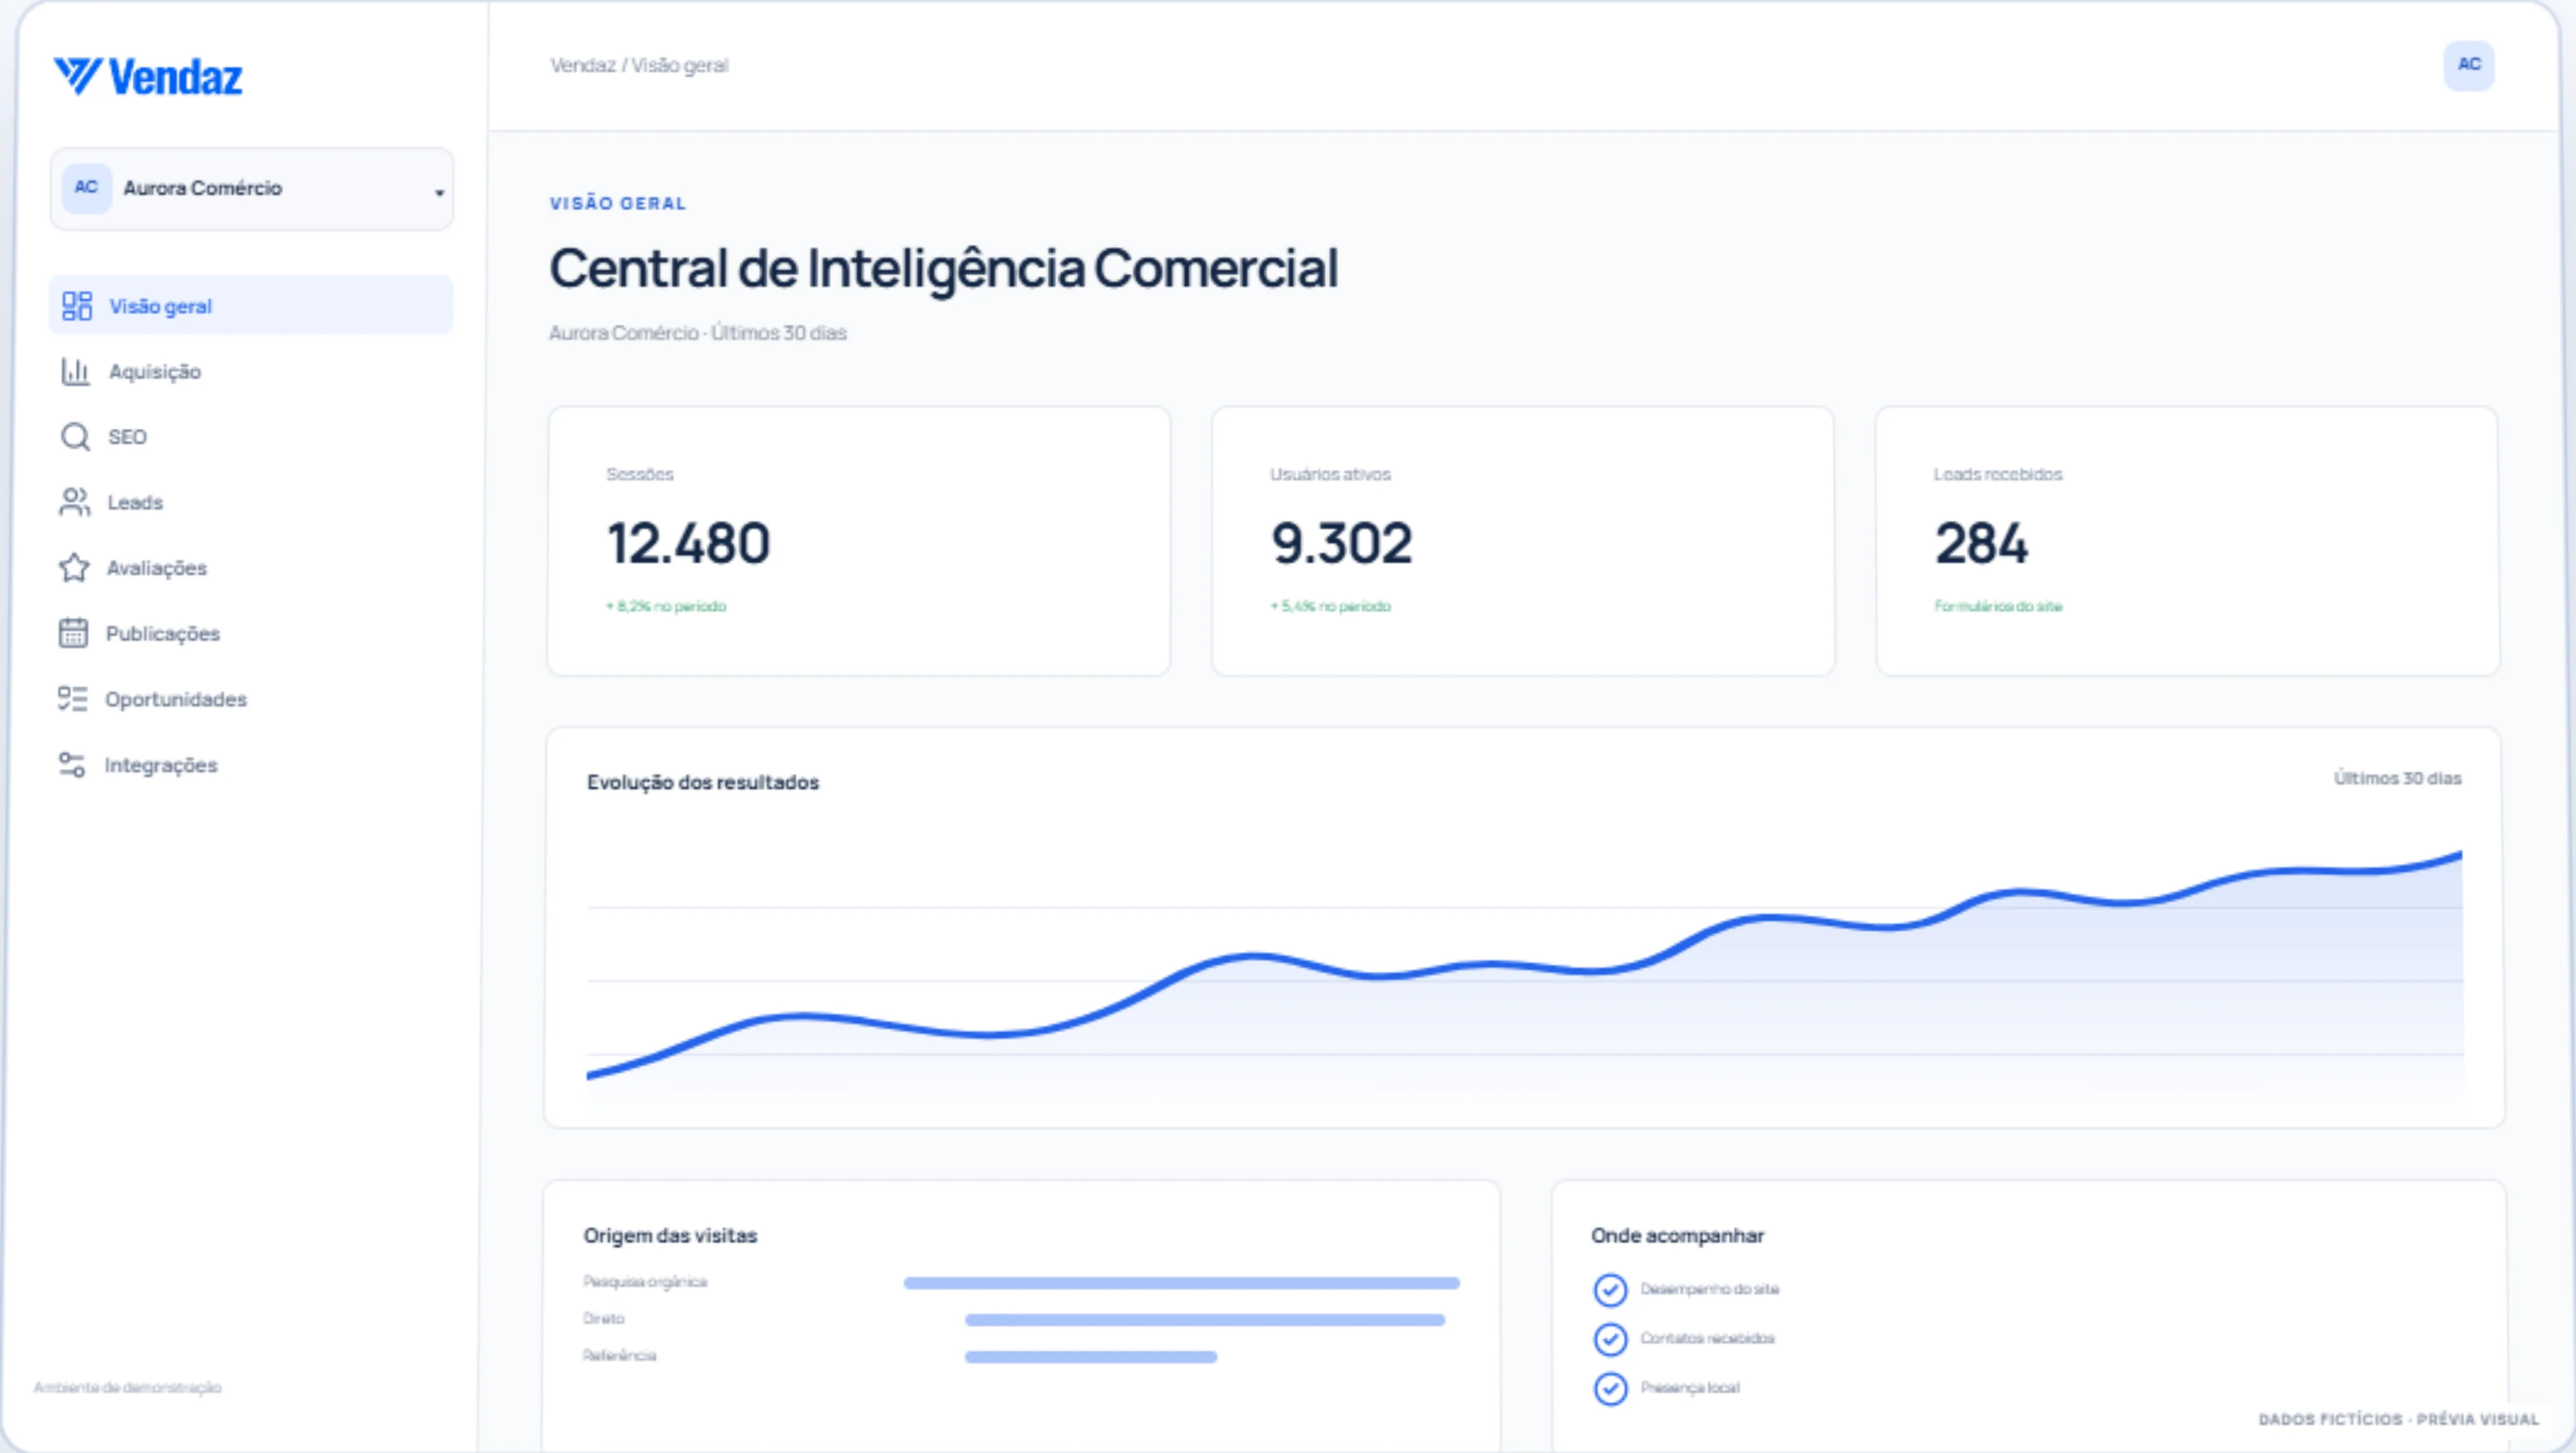Click the Integrações sliders icon
The width and height of the screenshot is (2576, 1453).
coord(71,765)
